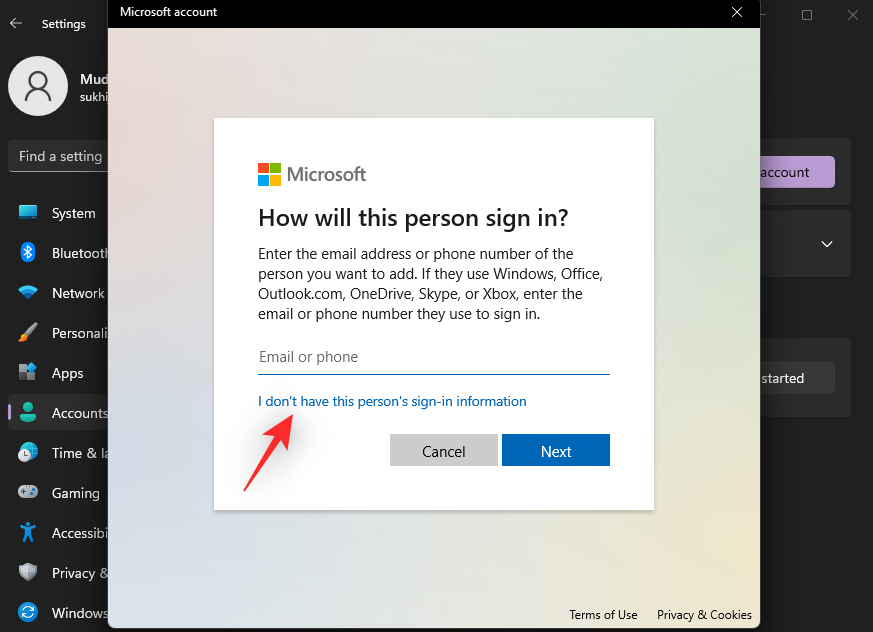Select Network label in Settings sidebar

[x=78, y=293]
